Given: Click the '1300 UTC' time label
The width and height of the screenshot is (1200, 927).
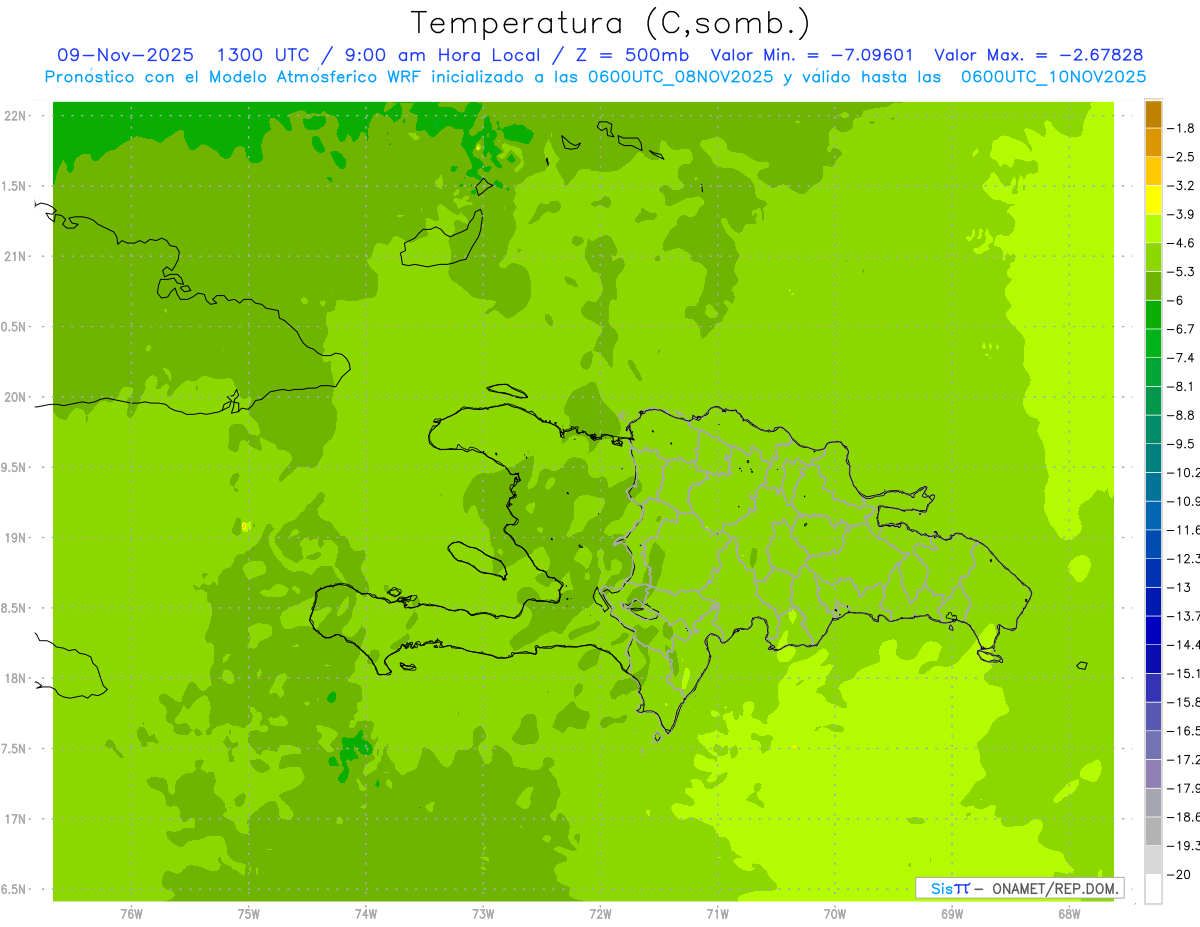Looking at the screenshot, I should [264, 55].
